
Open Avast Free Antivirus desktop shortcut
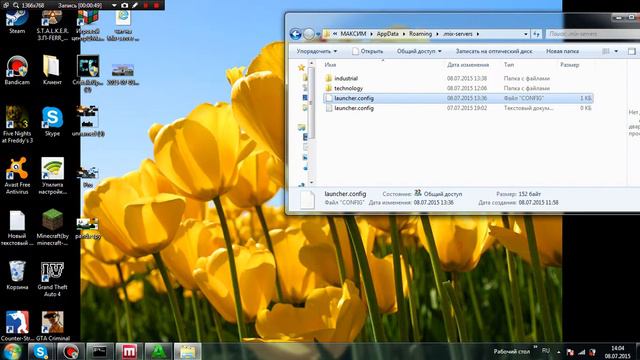coord(17,176)
